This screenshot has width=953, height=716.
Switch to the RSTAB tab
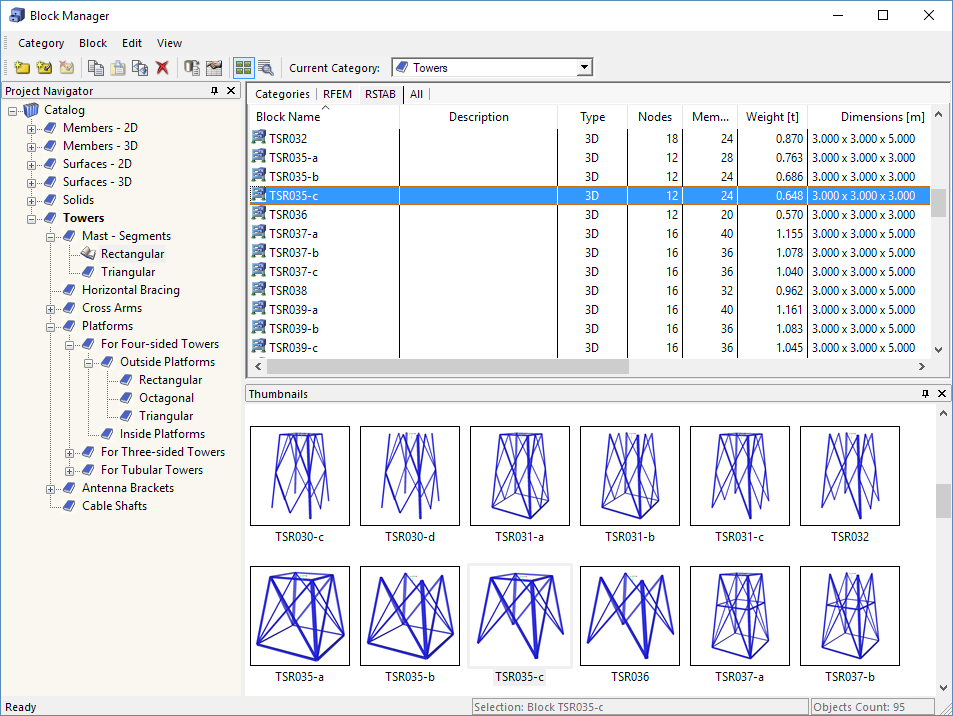click(379, 94)
